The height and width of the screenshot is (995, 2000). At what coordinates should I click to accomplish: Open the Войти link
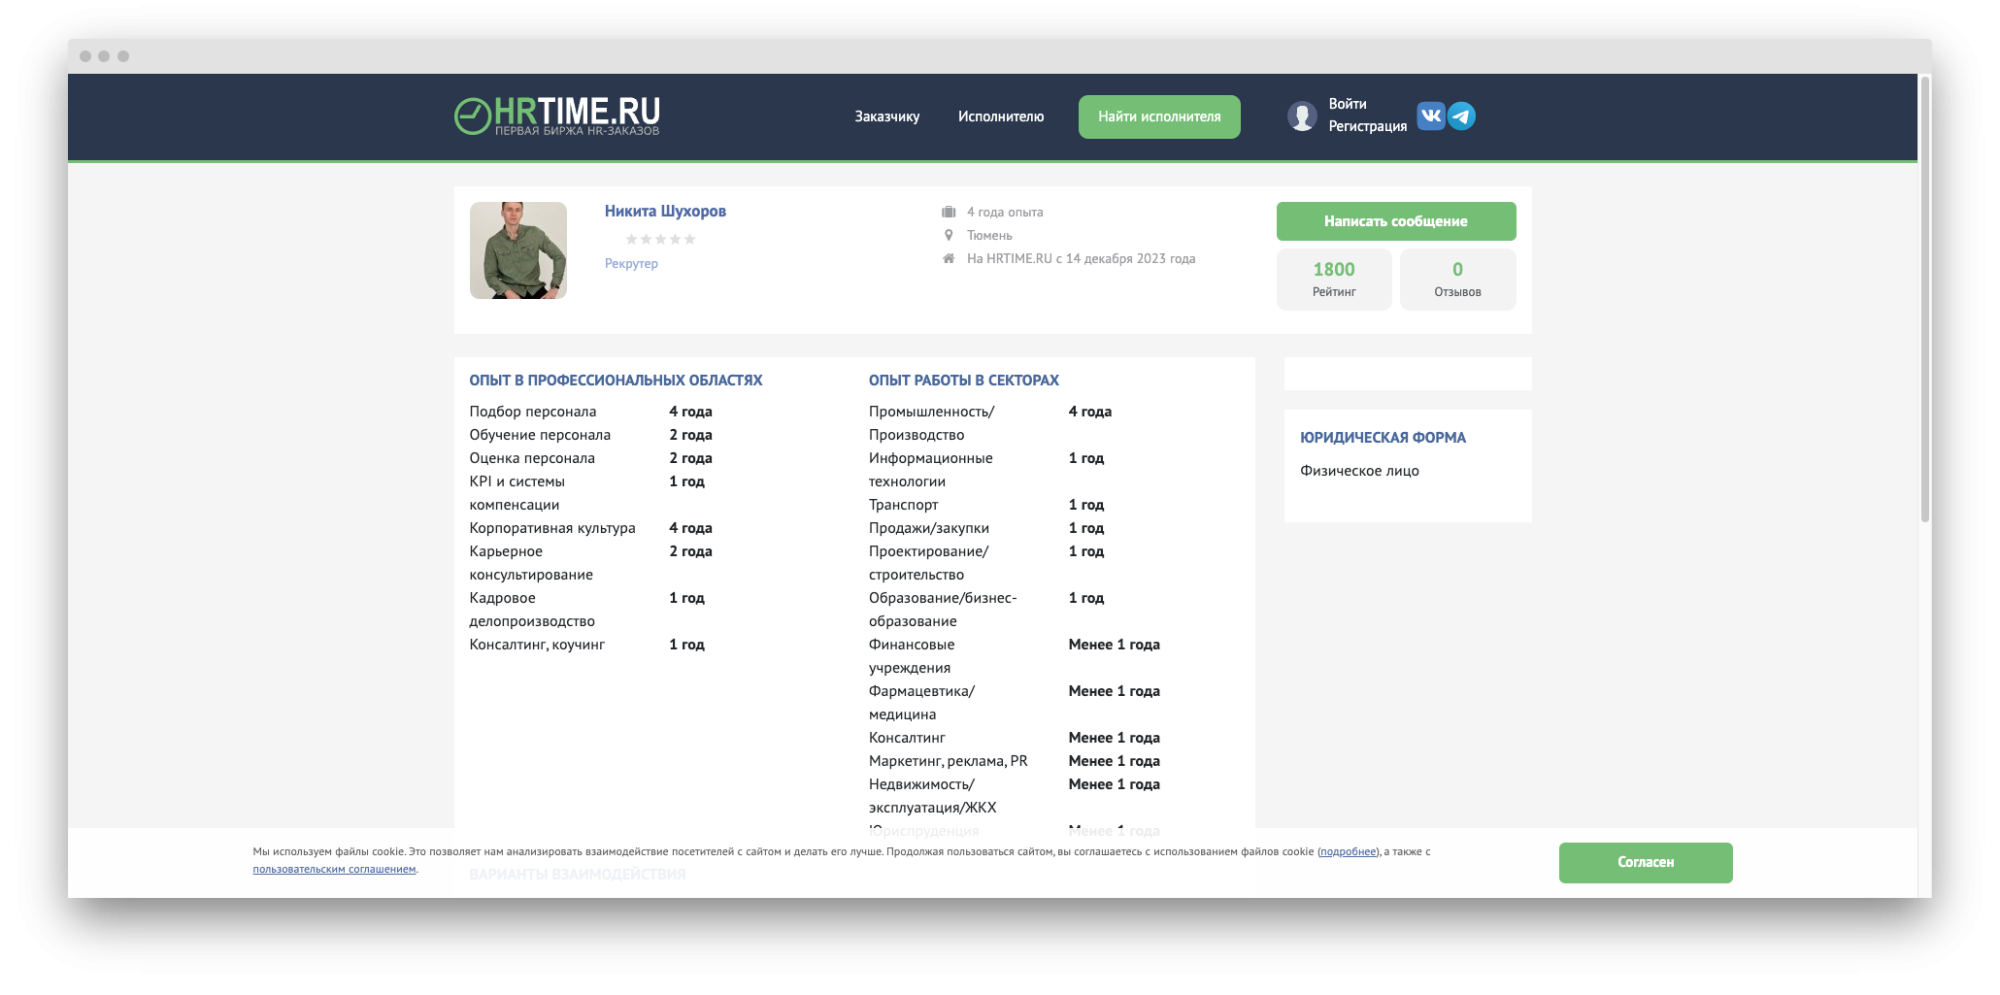pos(1346,102)
